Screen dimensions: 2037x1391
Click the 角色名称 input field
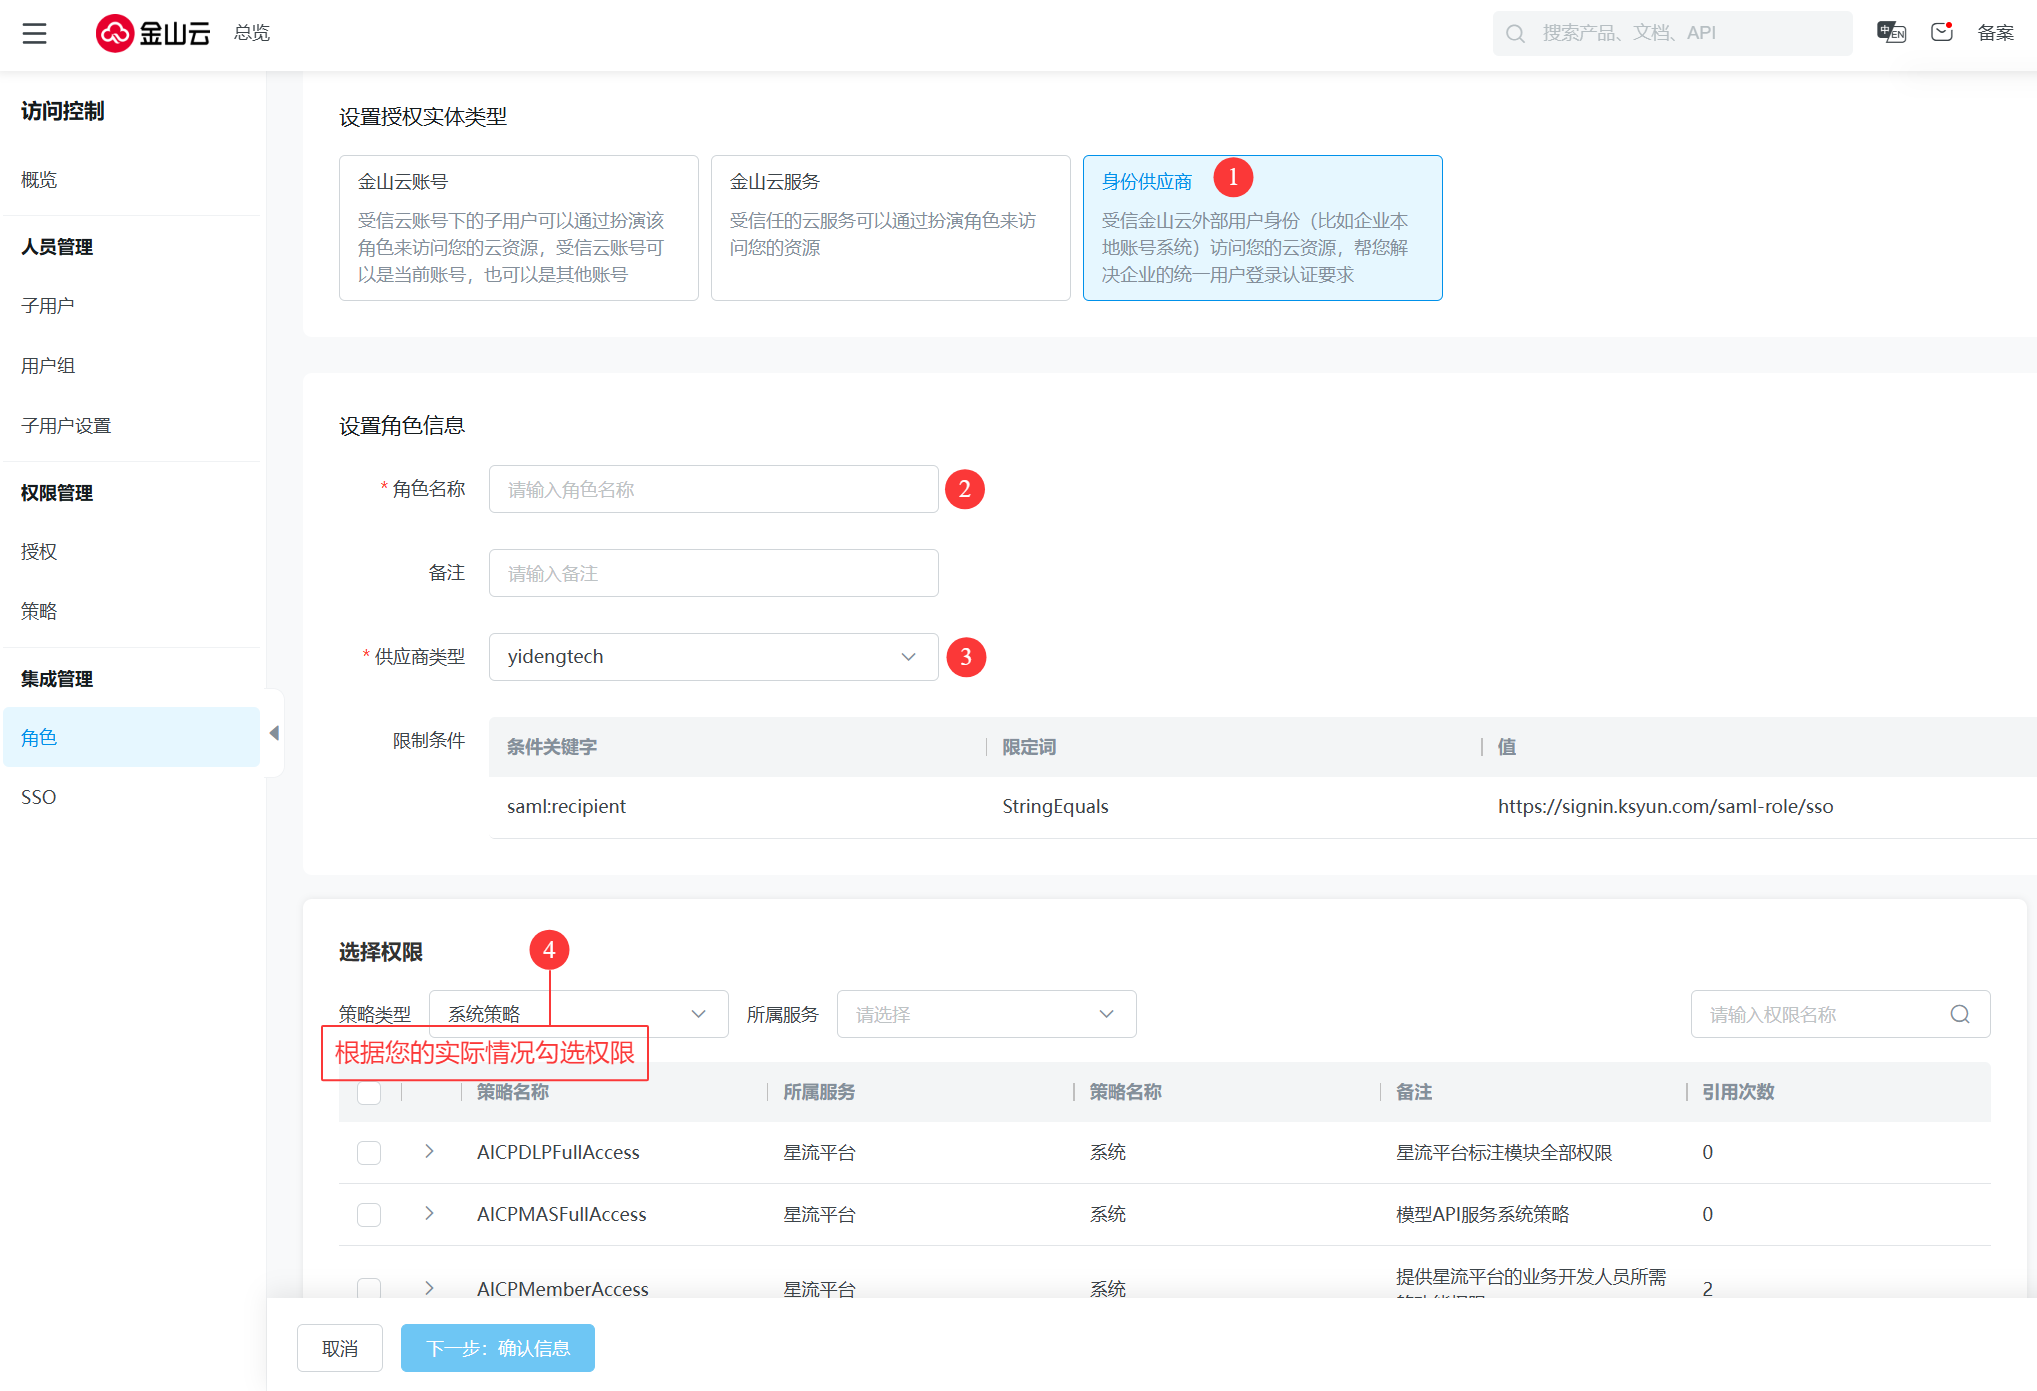pyautogui.click(x=713, y=489)
